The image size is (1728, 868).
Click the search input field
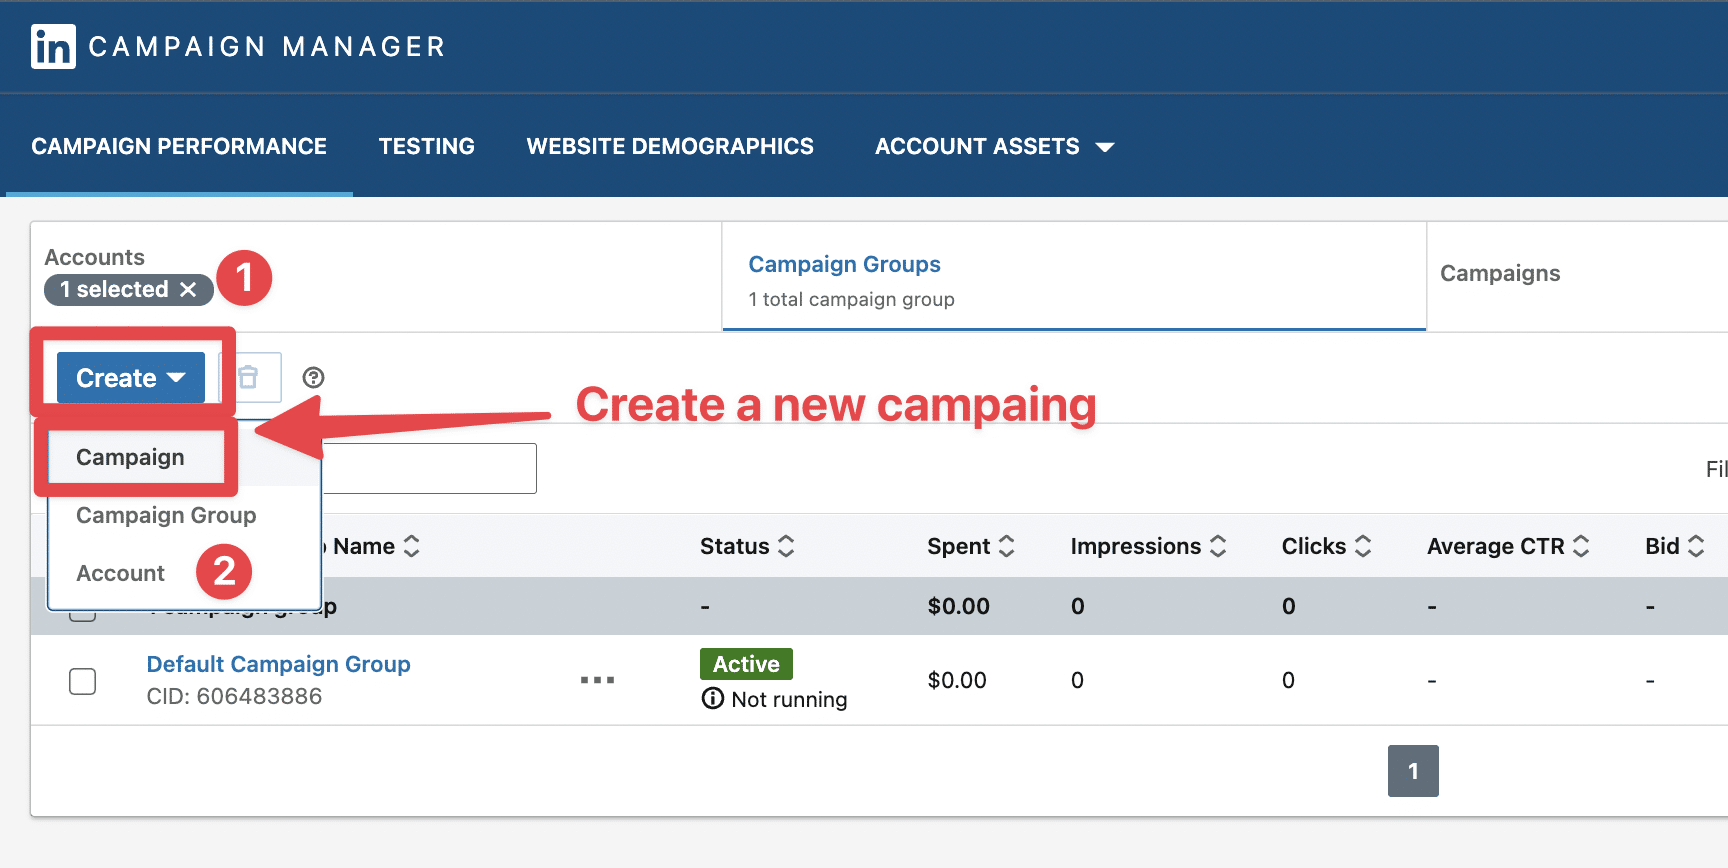pyautogui.click(x=429, y=468)
